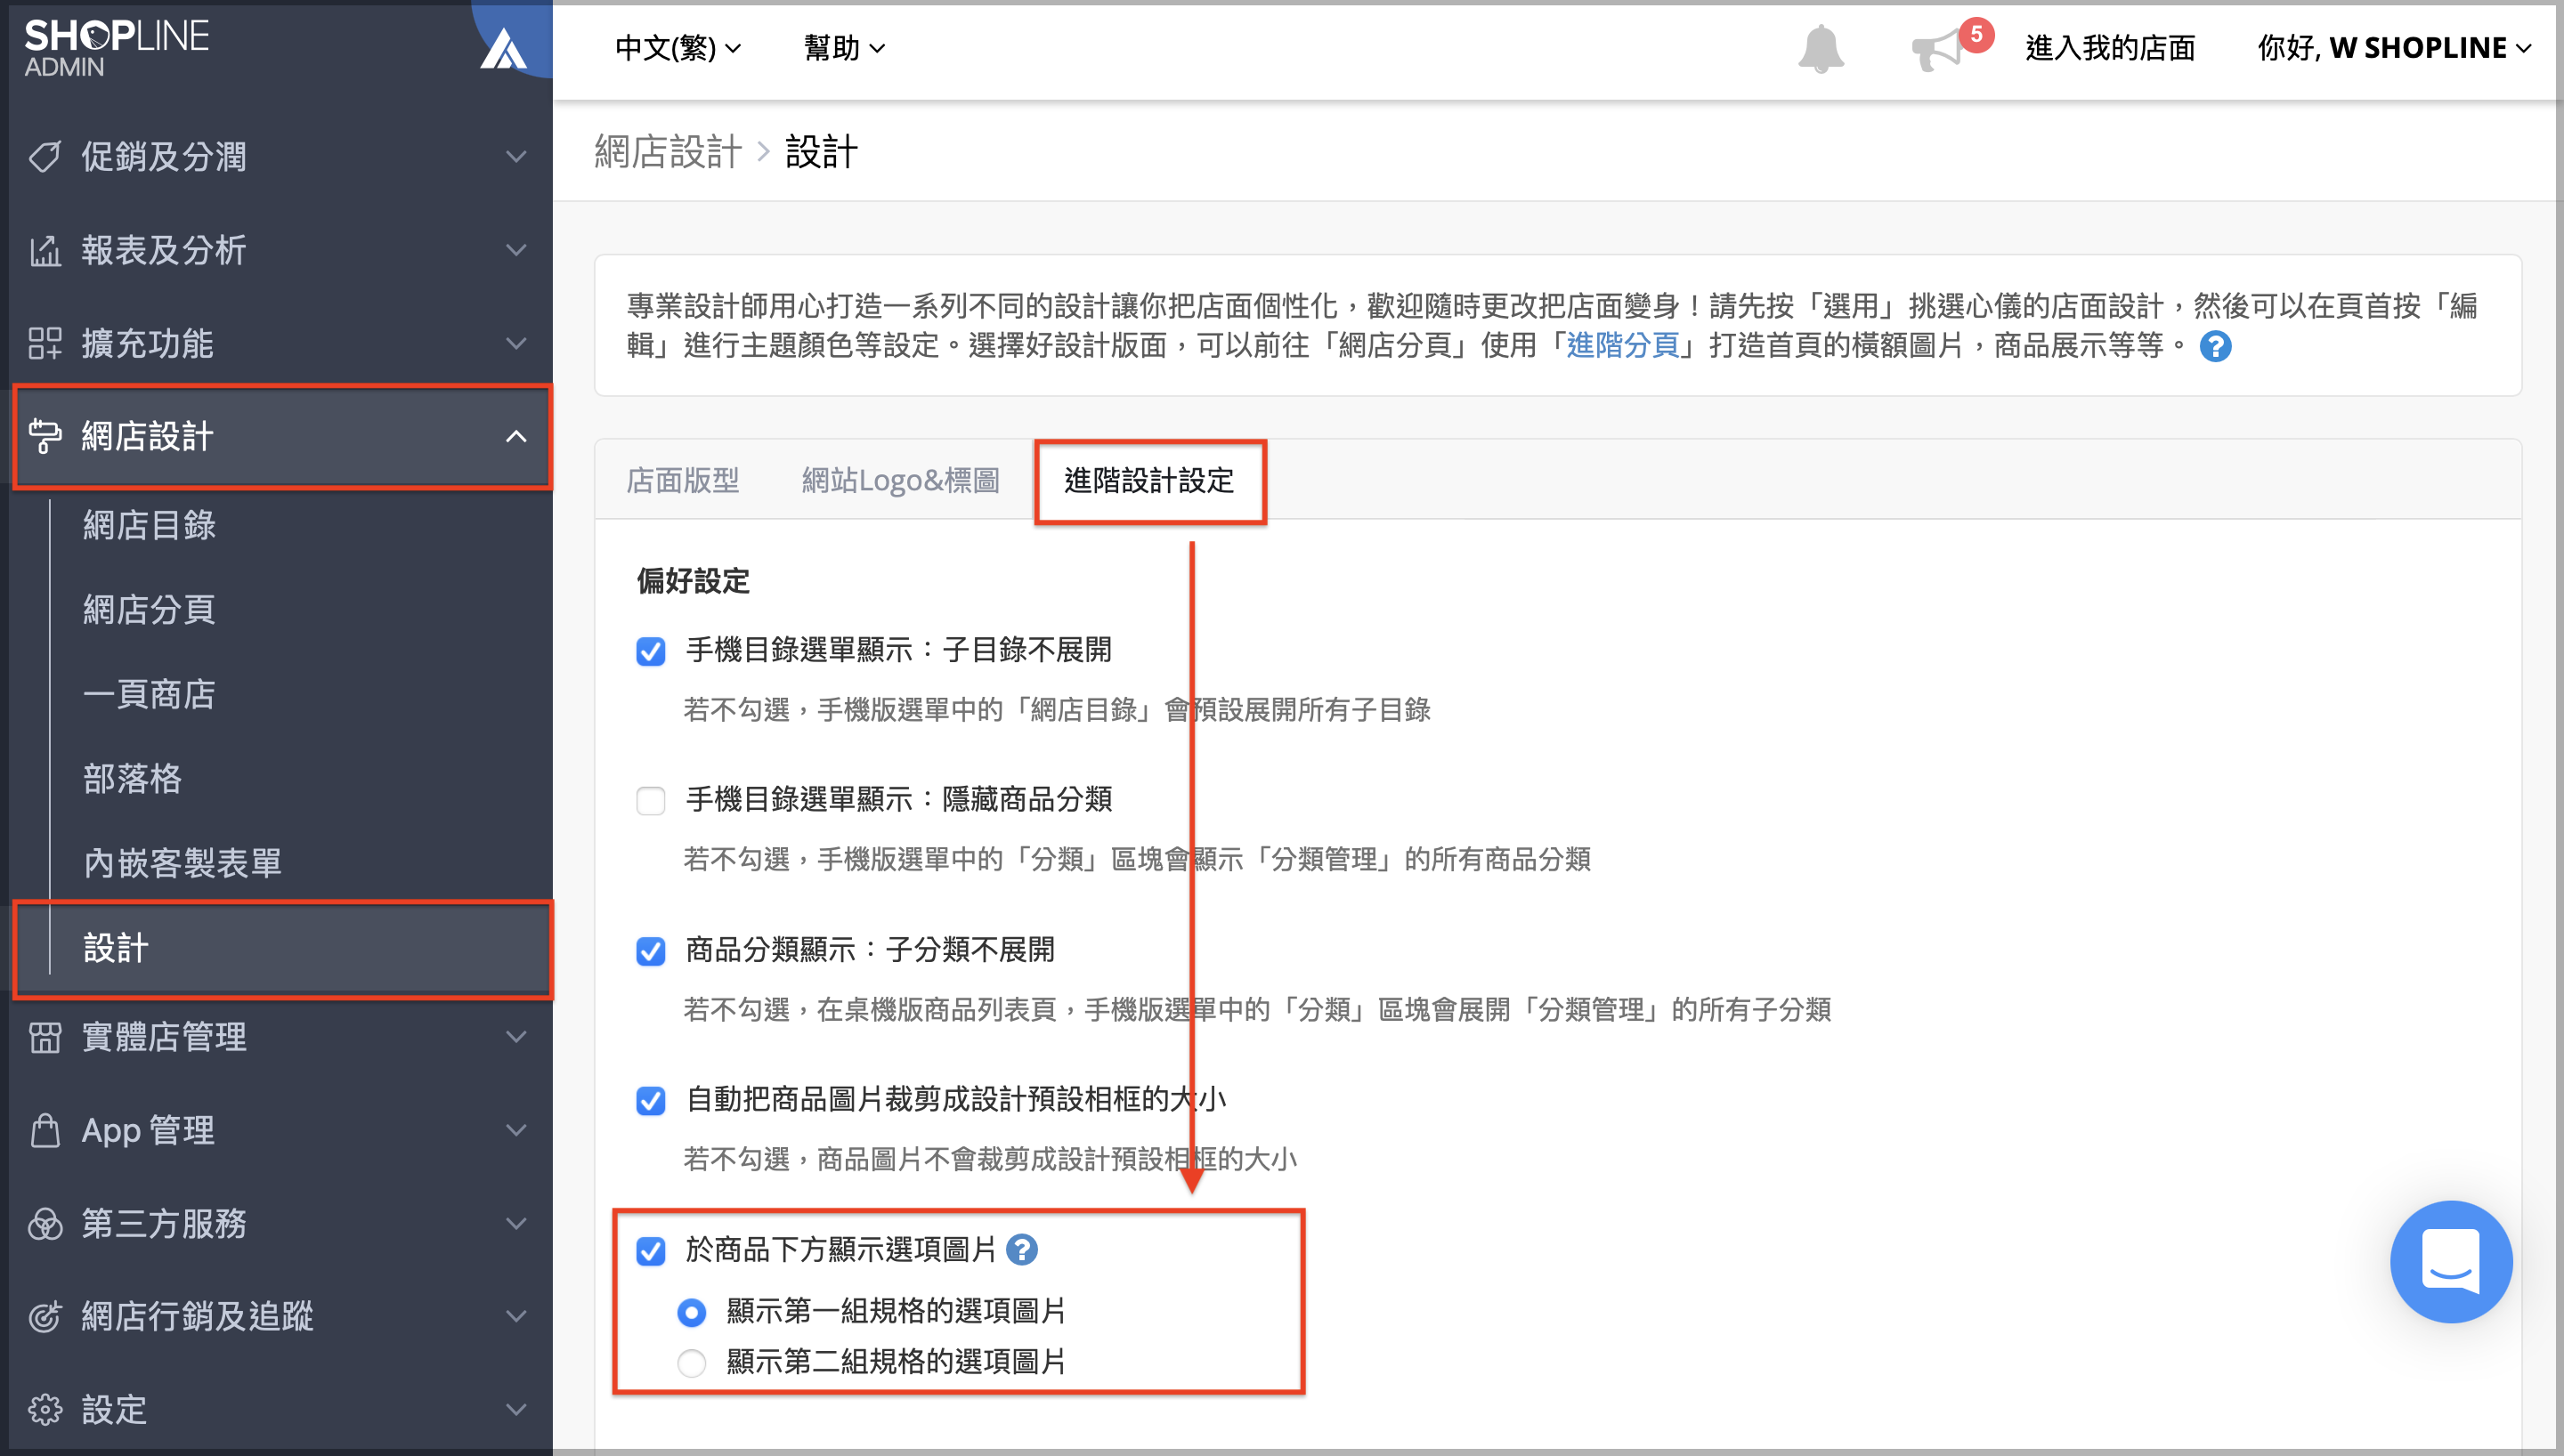The height and width of the screenshot is (1456, 2564).
Task: Collapse 網店設計 chevron
Action: 516,436
